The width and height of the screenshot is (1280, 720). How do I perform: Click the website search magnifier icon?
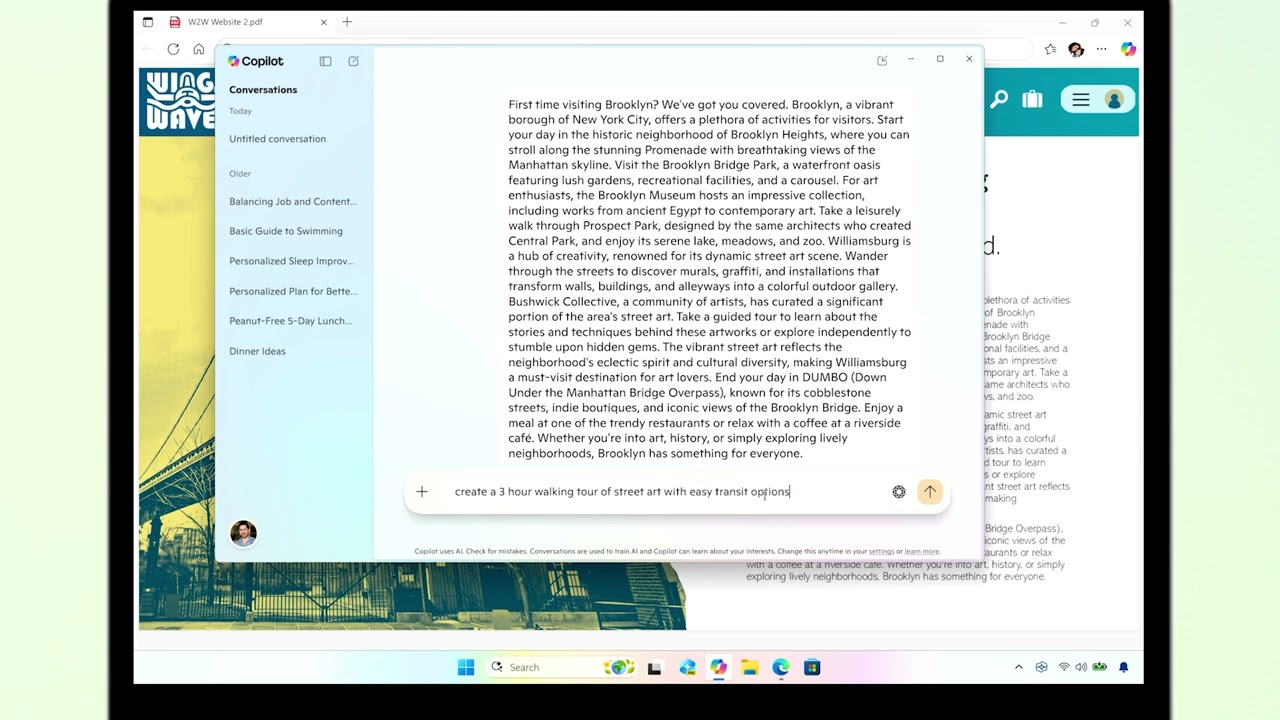click(x=998, y=99)
